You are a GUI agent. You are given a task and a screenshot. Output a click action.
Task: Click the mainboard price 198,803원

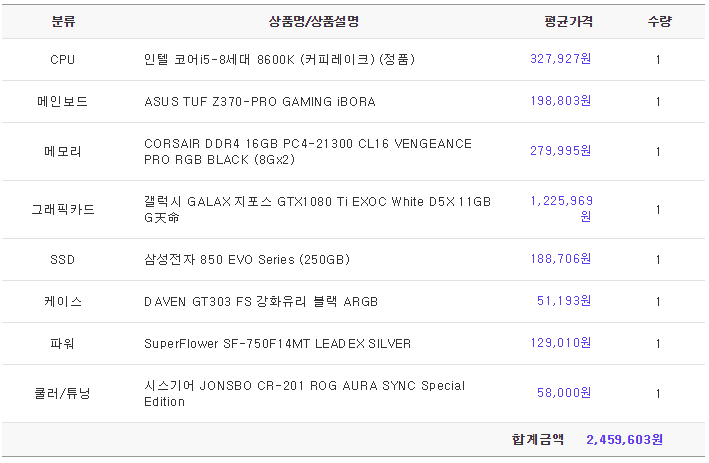pyautogui.click(x=560, y=101)
